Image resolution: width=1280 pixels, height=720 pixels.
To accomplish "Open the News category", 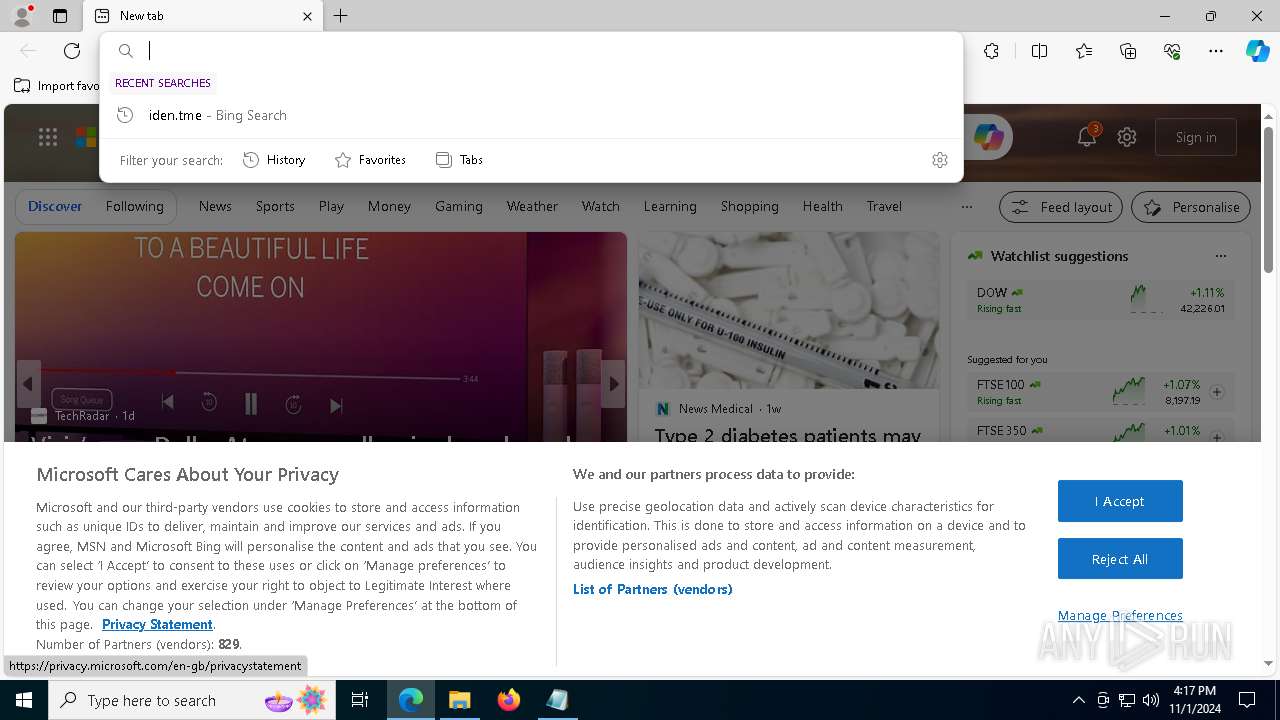I will click(215, 206).
